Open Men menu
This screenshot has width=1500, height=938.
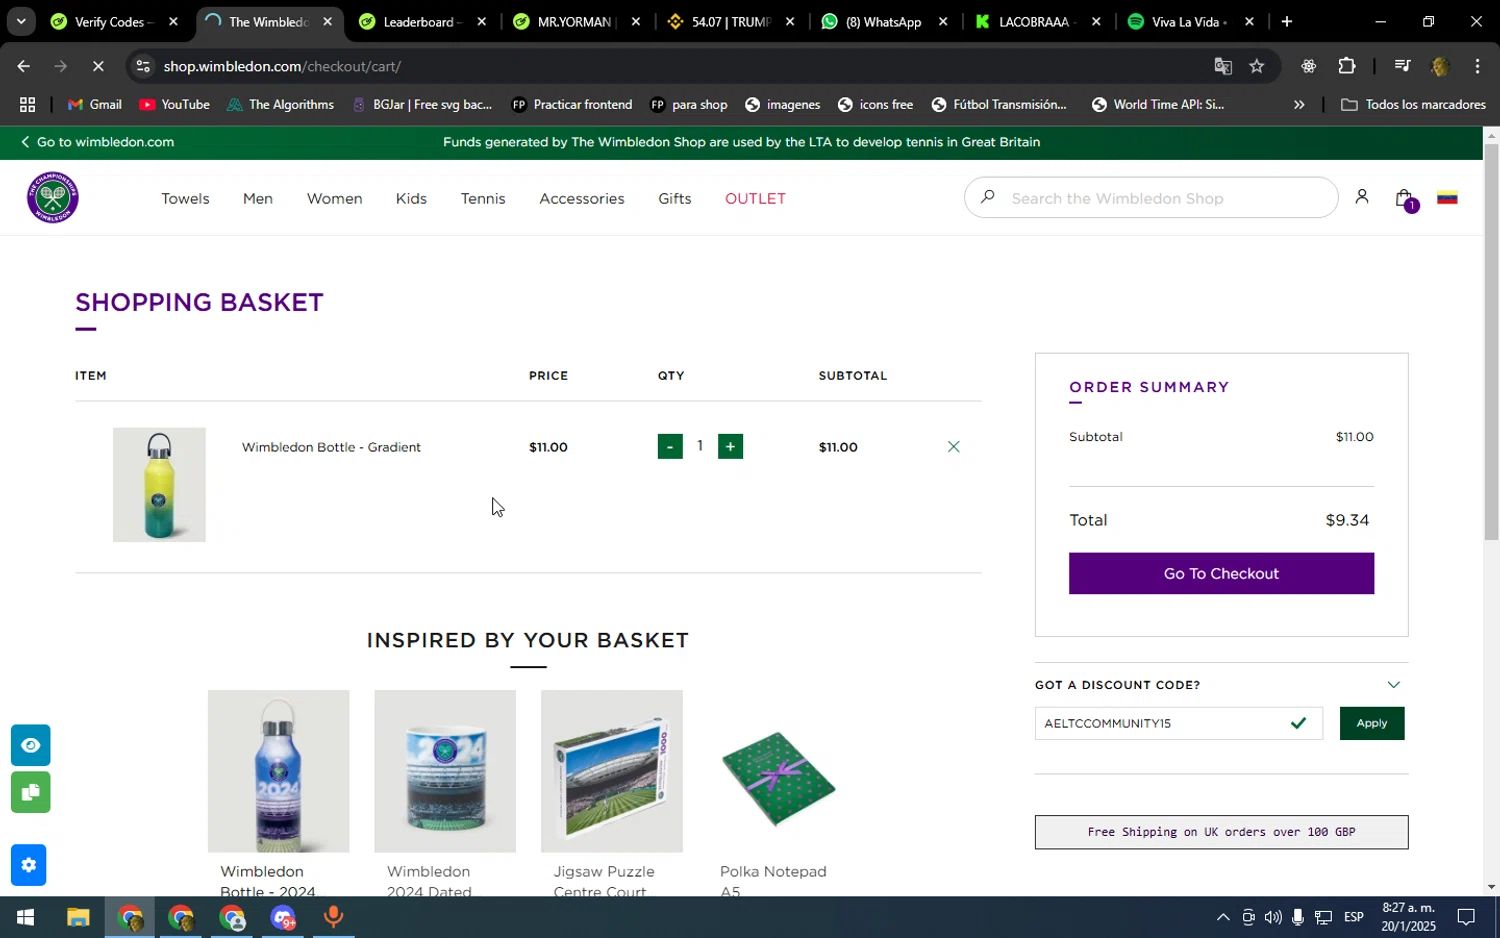(258, 198)
